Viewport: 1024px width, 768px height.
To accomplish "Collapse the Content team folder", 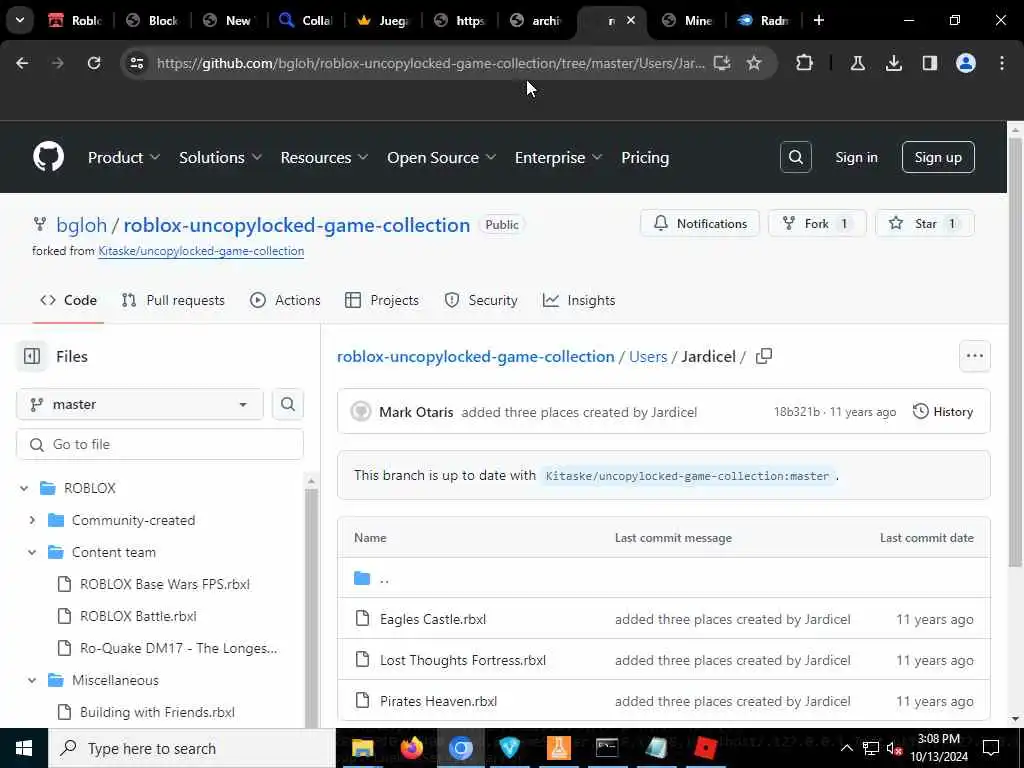I will (x=32, y=552).
